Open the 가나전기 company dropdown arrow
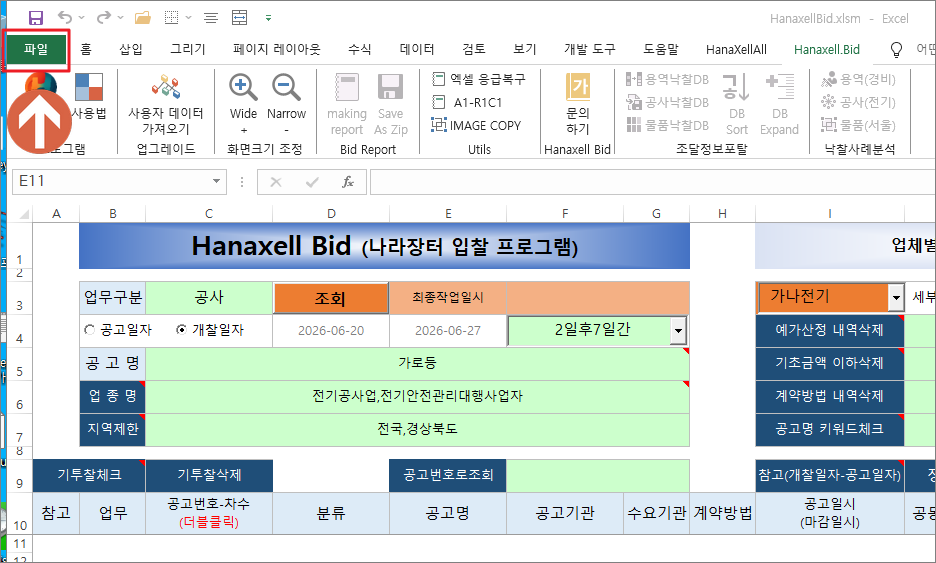 pos(895,297)
